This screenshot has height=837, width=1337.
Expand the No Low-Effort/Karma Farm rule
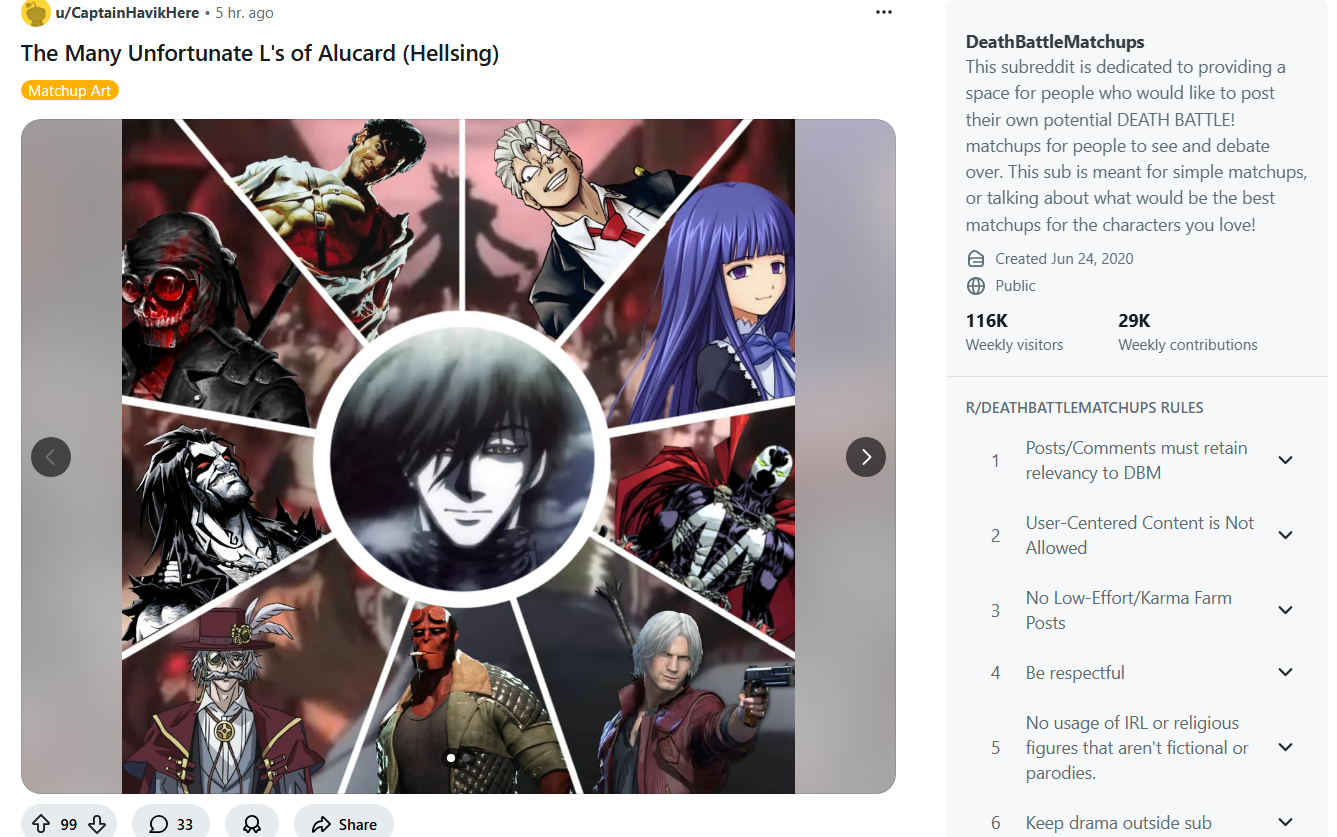1286,610
